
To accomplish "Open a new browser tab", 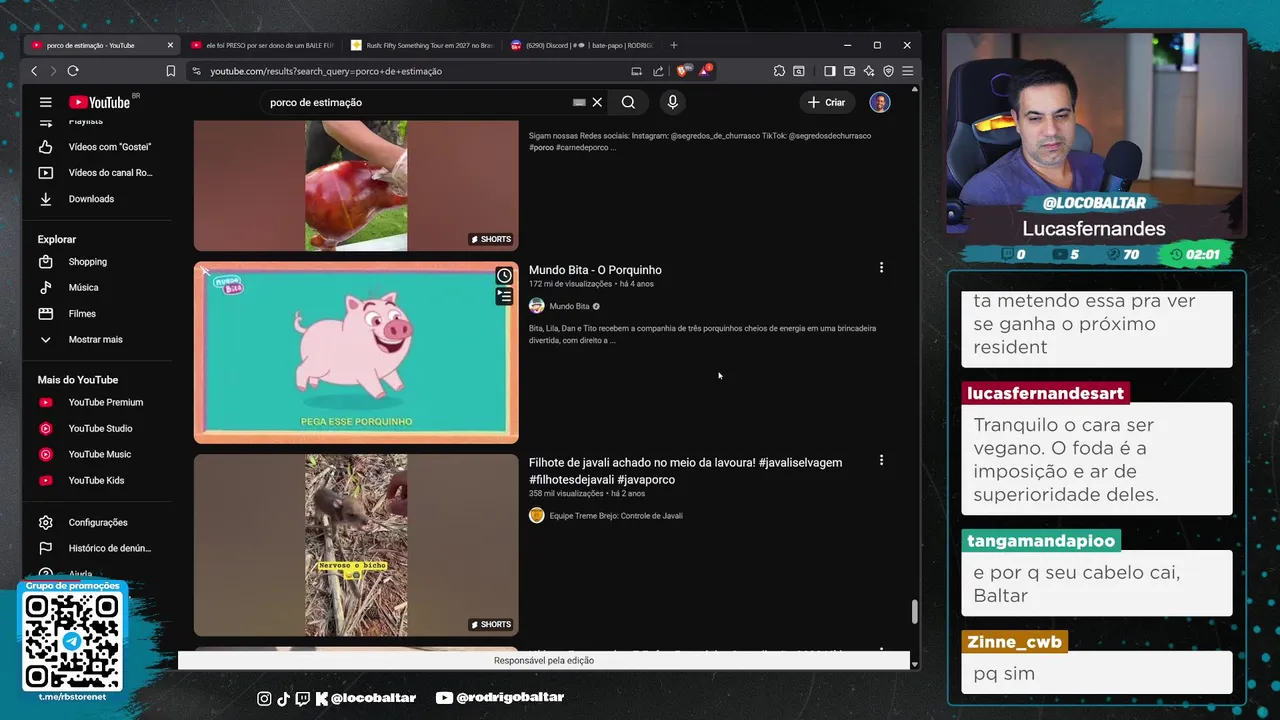I will point(674,45).
